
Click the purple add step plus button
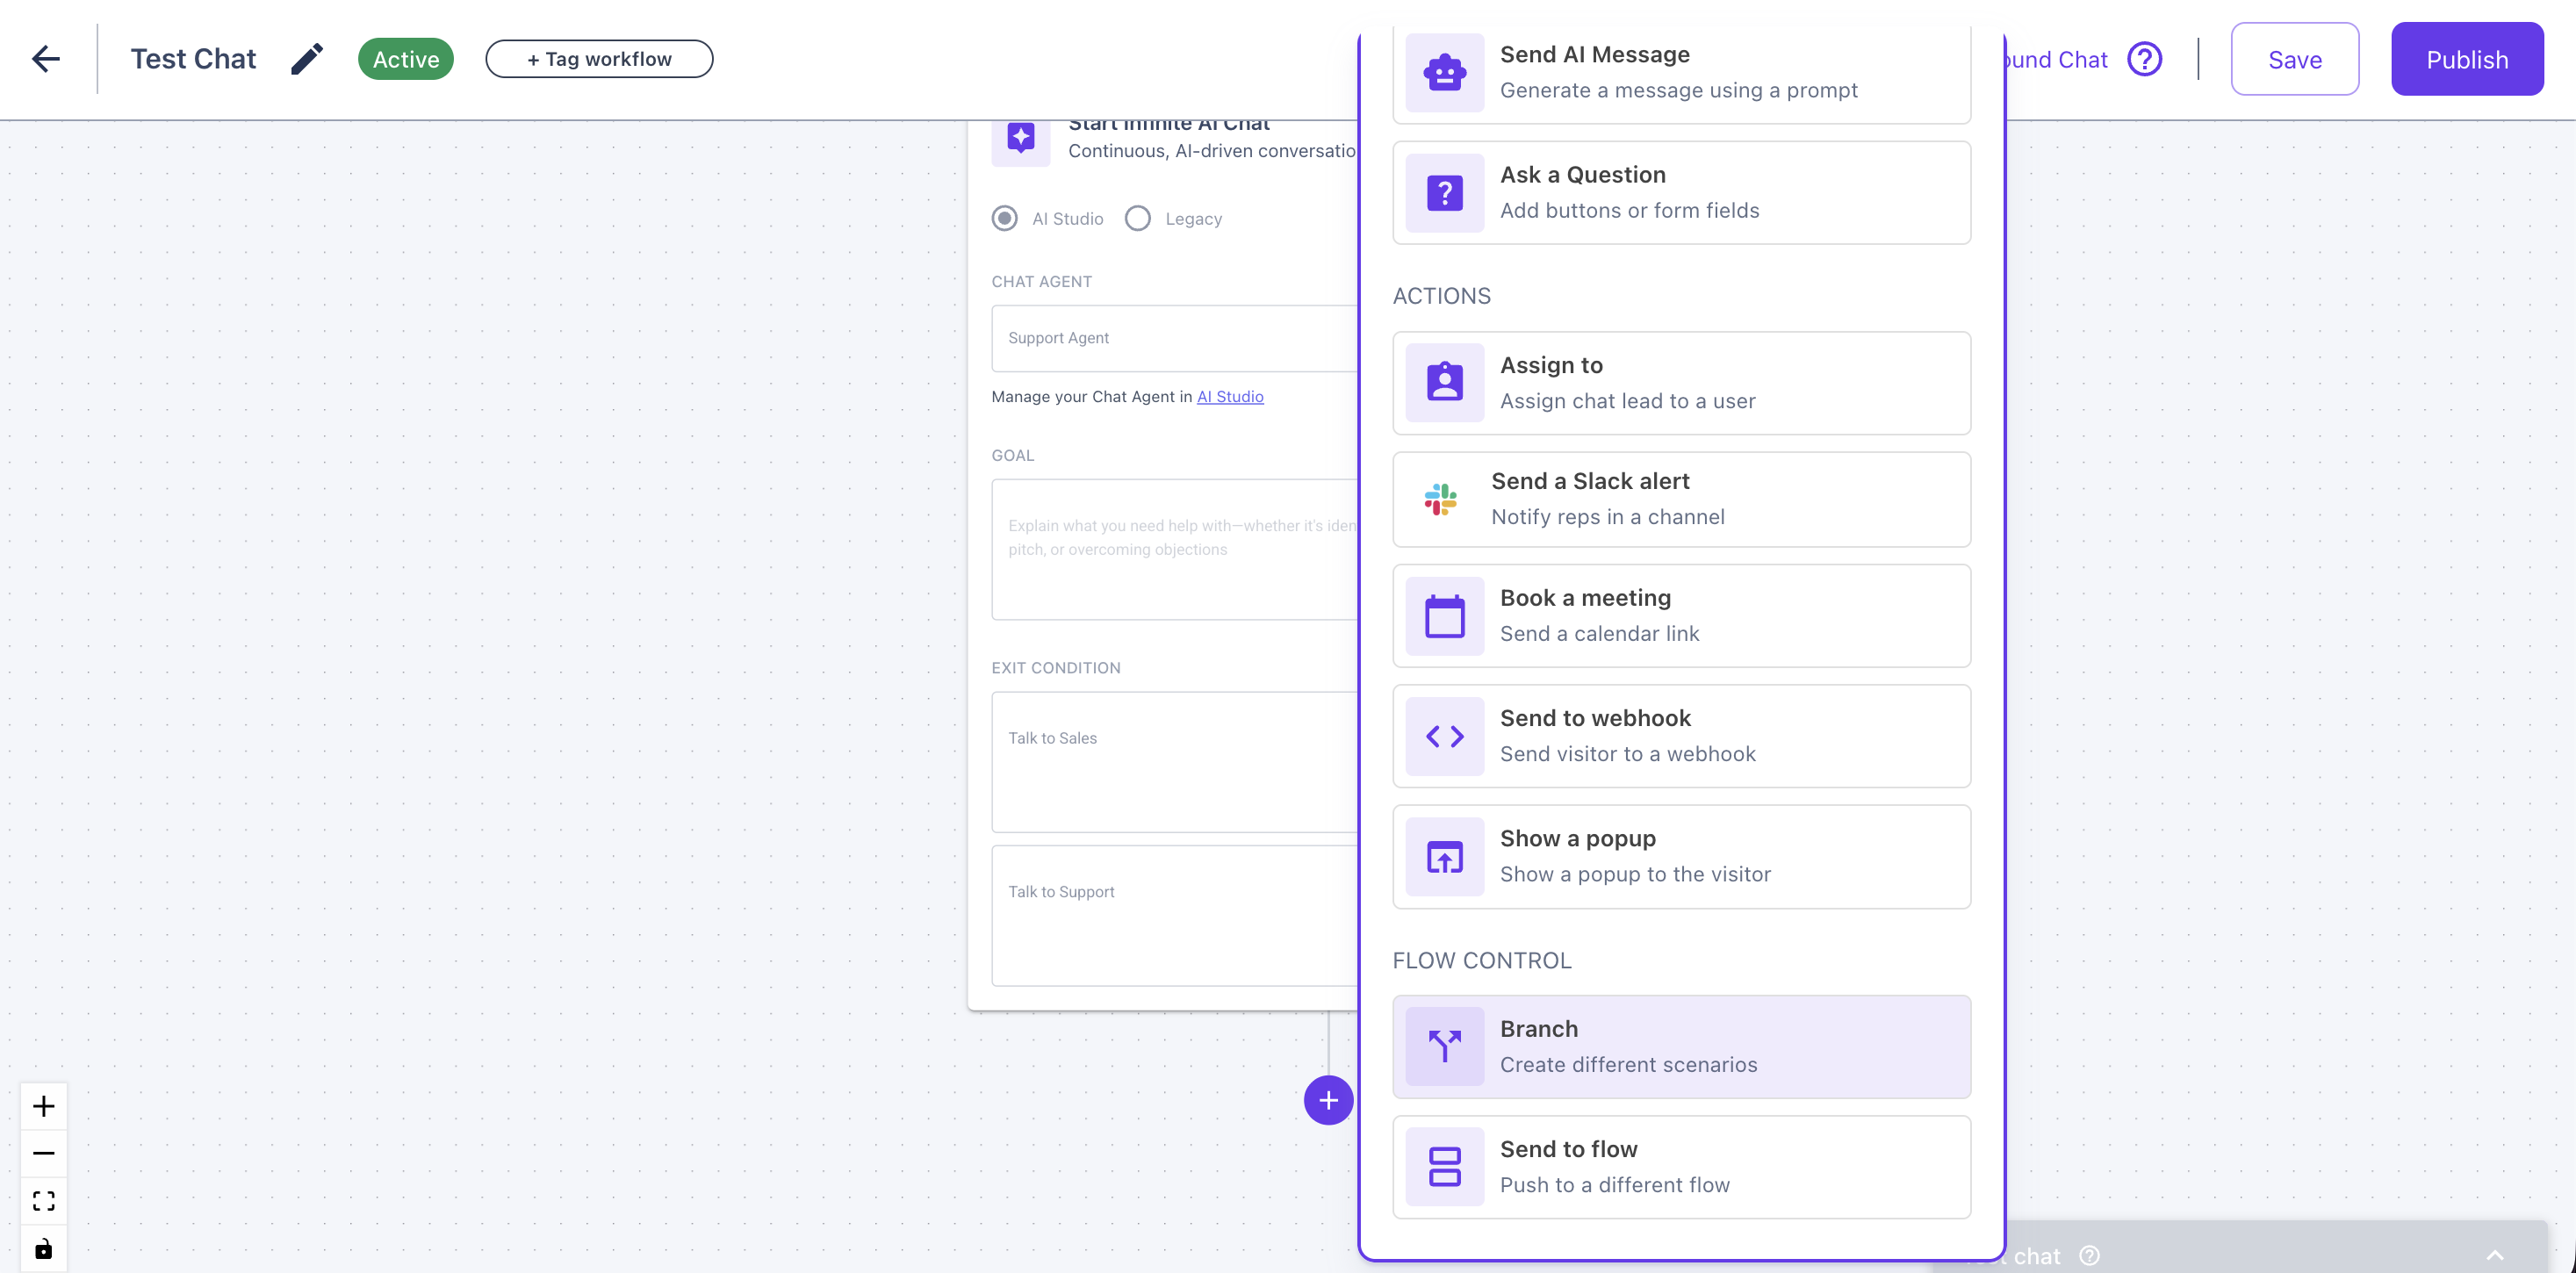(1328, 1100)
